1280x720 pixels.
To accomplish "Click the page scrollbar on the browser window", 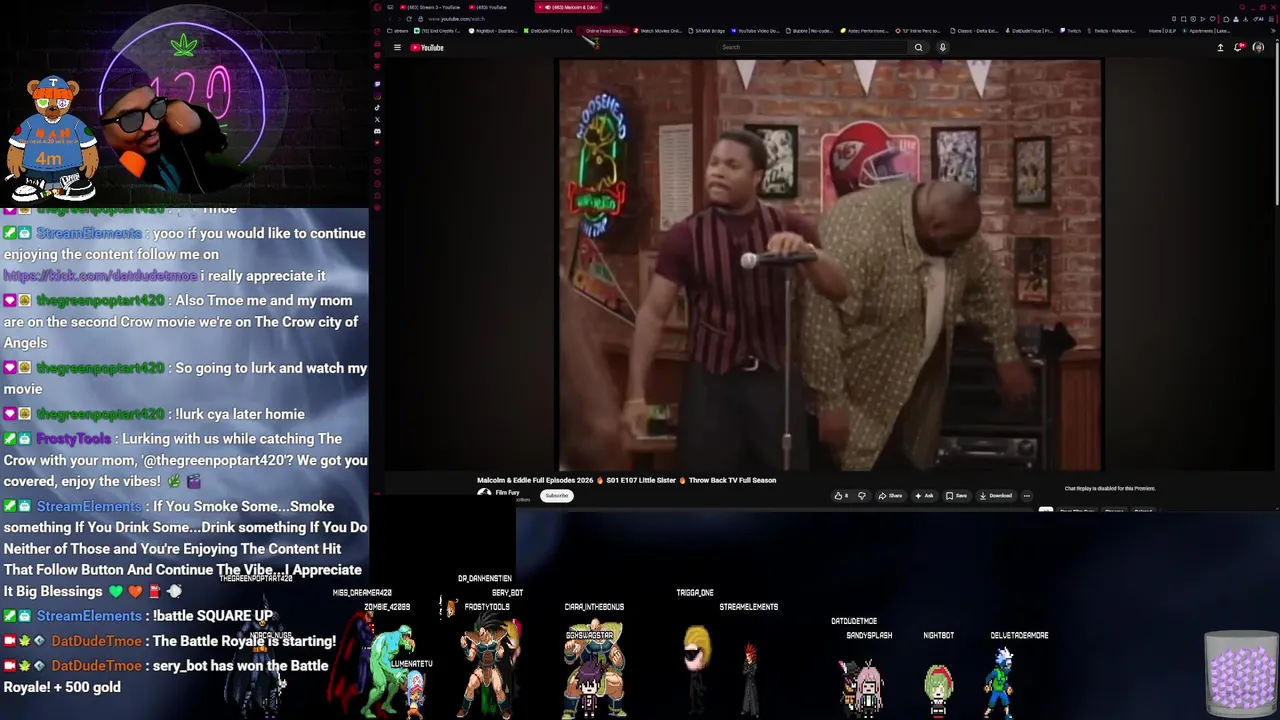I will click(1276, 120).
